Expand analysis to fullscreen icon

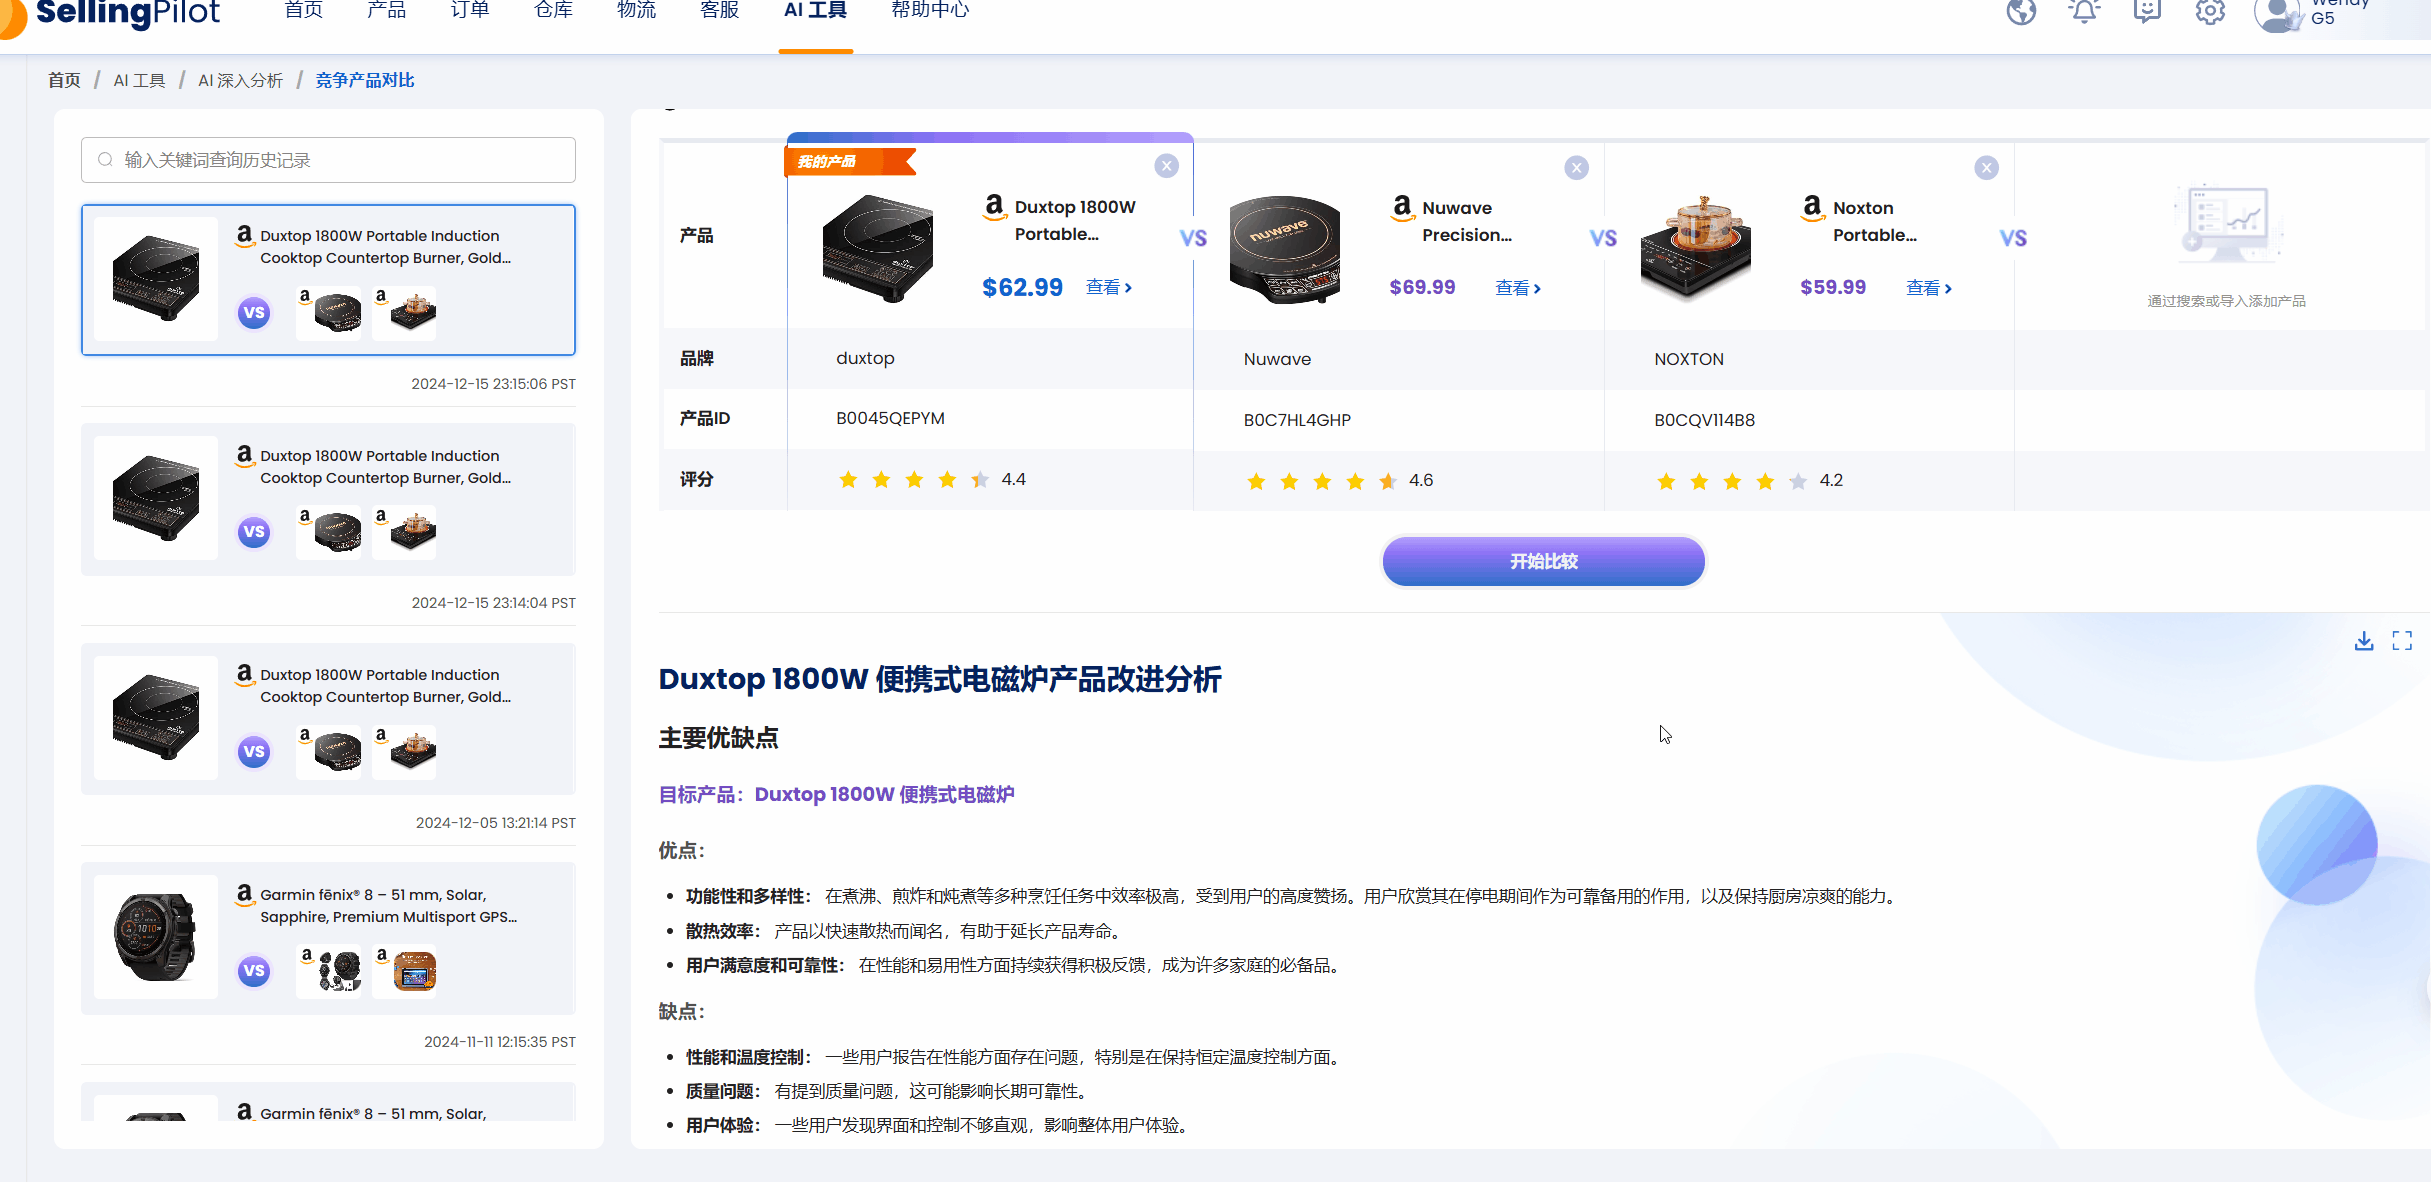2402,640
